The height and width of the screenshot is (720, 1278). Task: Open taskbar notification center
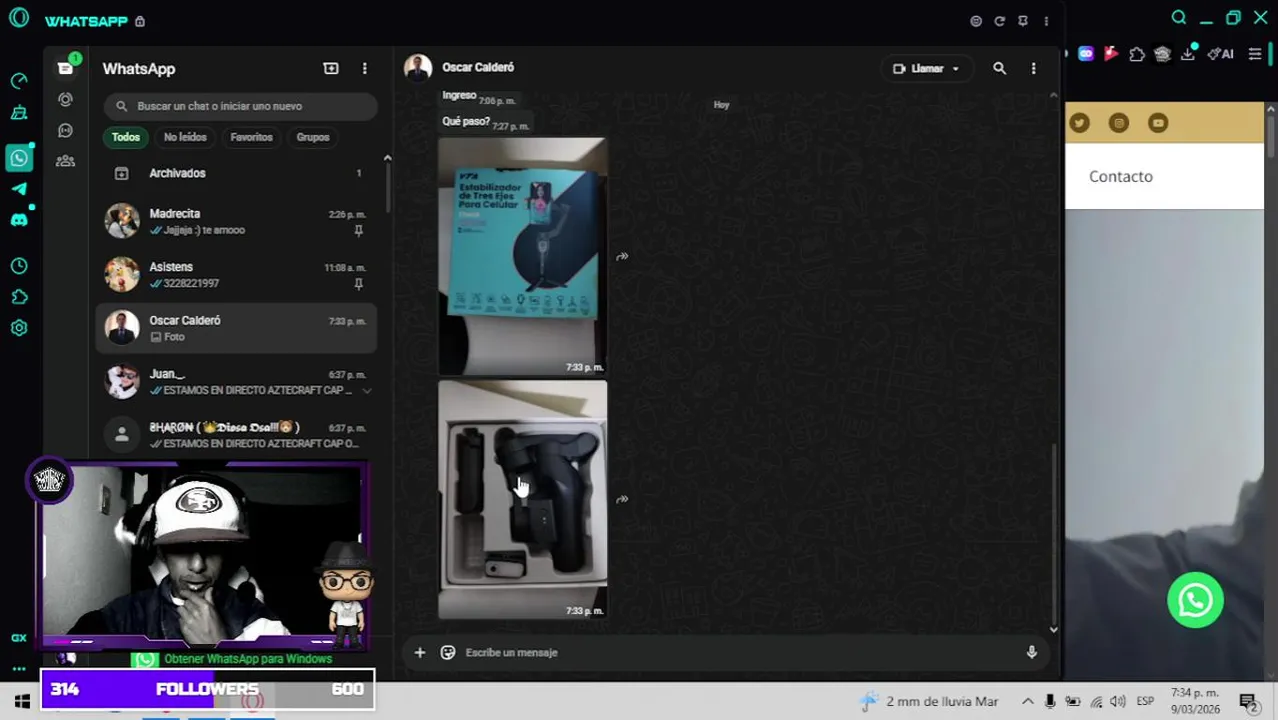coord(1248,701)
